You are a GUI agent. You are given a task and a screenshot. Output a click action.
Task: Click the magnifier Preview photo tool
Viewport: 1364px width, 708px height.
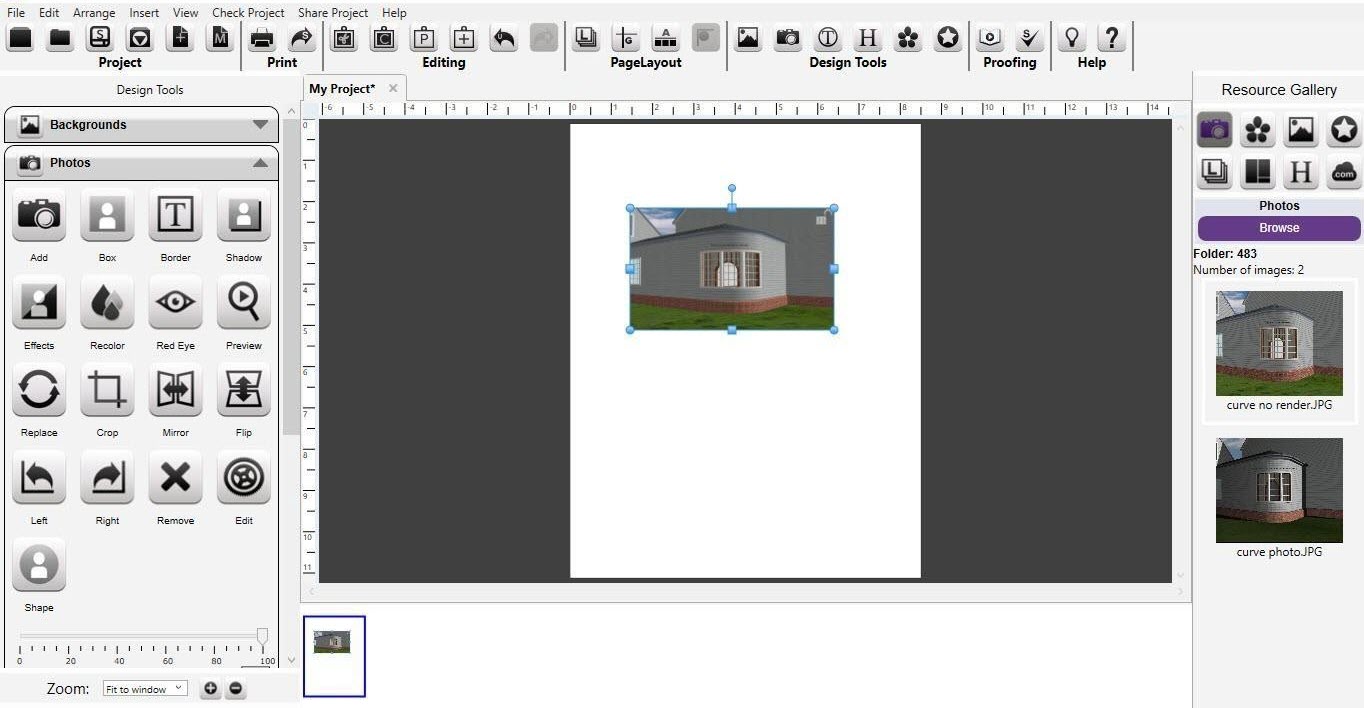coord(244,302)
